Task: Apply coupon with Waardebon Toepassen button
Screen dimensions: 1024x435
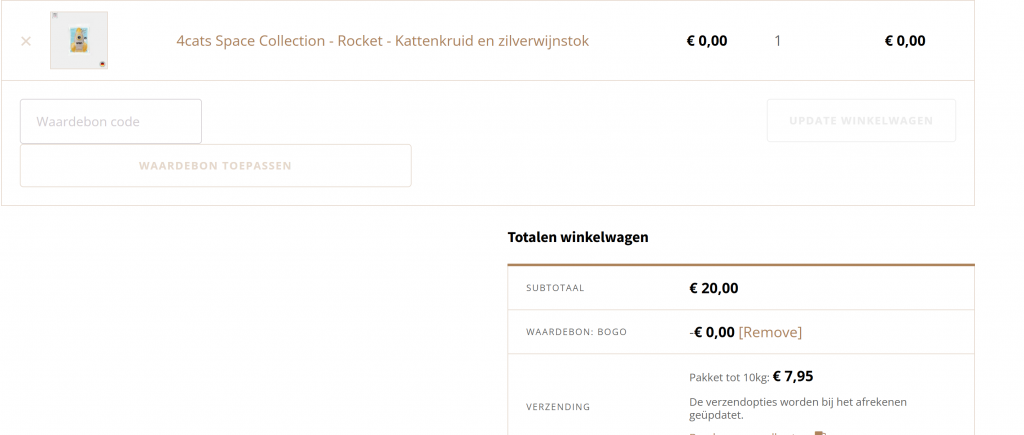Action: click(216, 166)
